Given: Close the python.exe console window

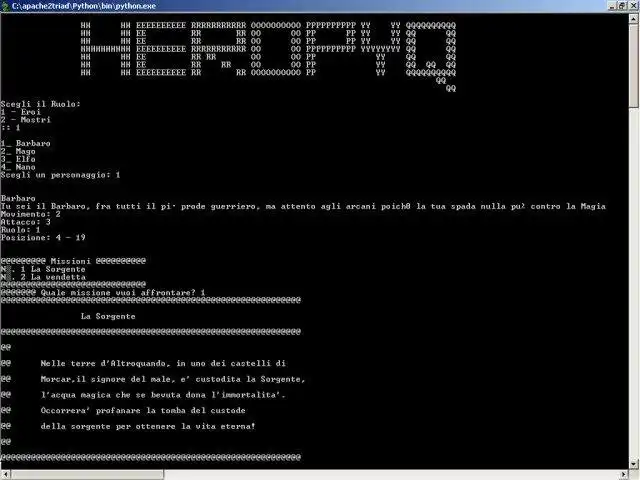Looking at the screenshot, I should pos(633,6).
